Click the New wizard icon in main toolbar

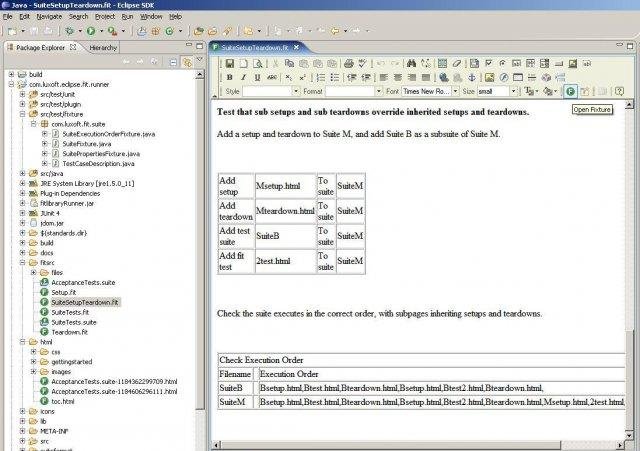pyautogui.click(x=13, y=31)
